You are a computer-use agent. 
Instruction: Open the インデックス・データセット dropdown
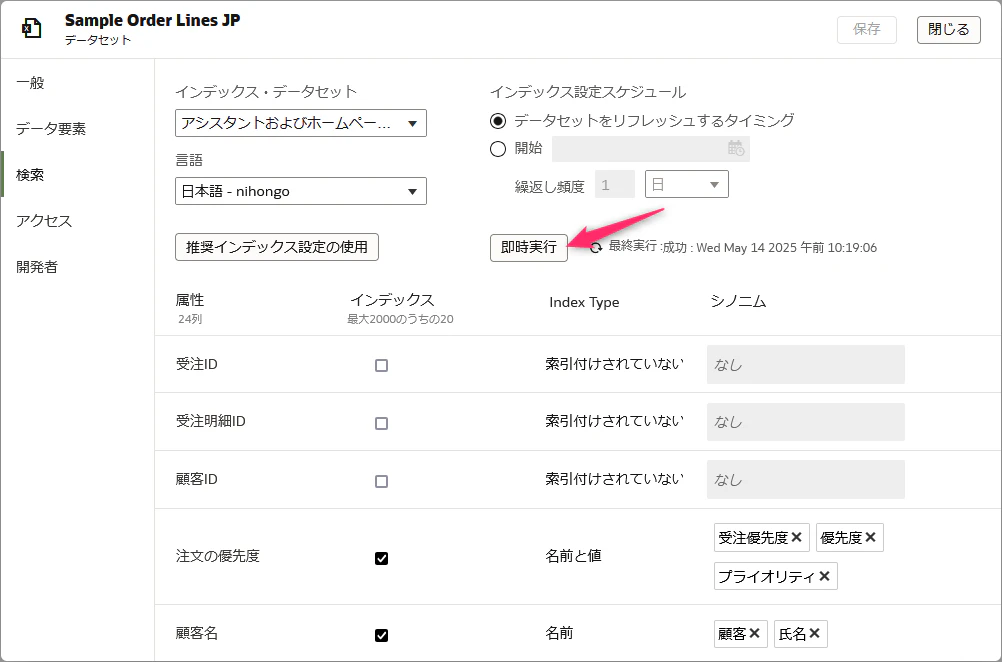(x=301, y=123)
